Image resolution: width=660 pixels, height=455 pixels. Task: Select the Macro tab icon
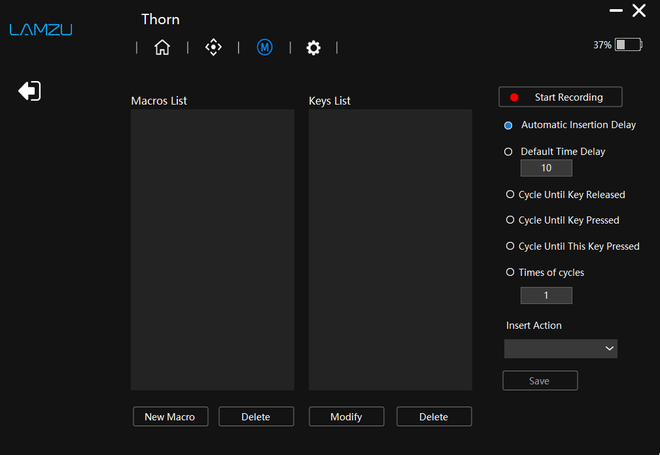264,47
